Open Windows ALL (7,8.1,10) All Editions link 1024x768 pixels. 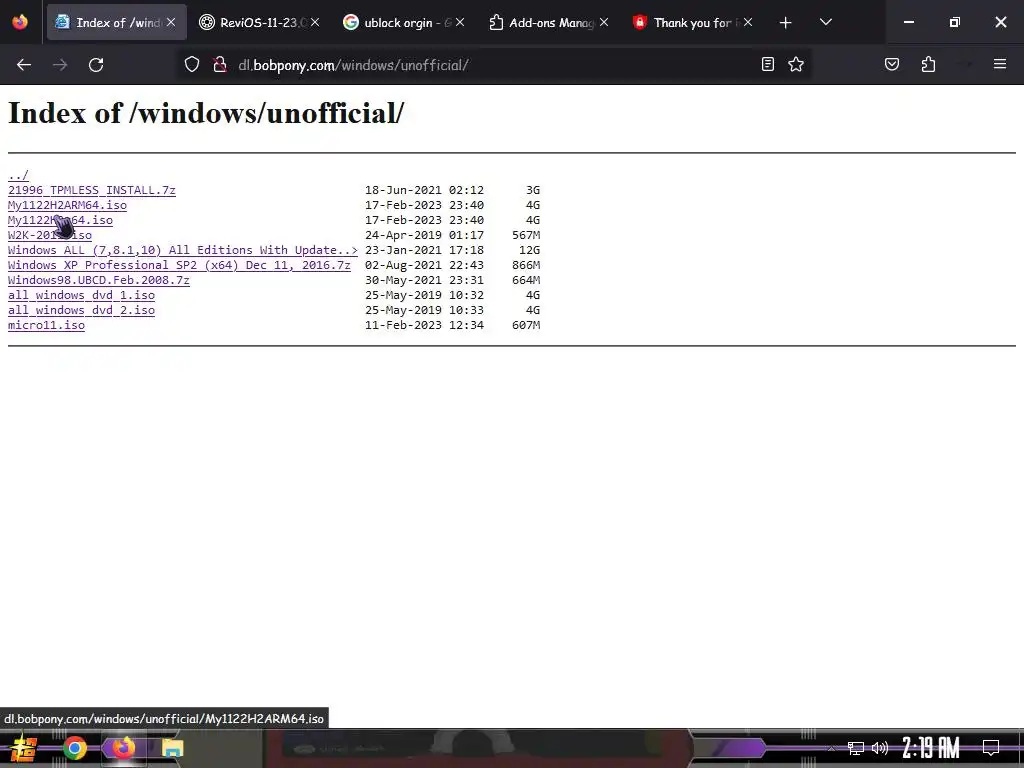[183, 250]
